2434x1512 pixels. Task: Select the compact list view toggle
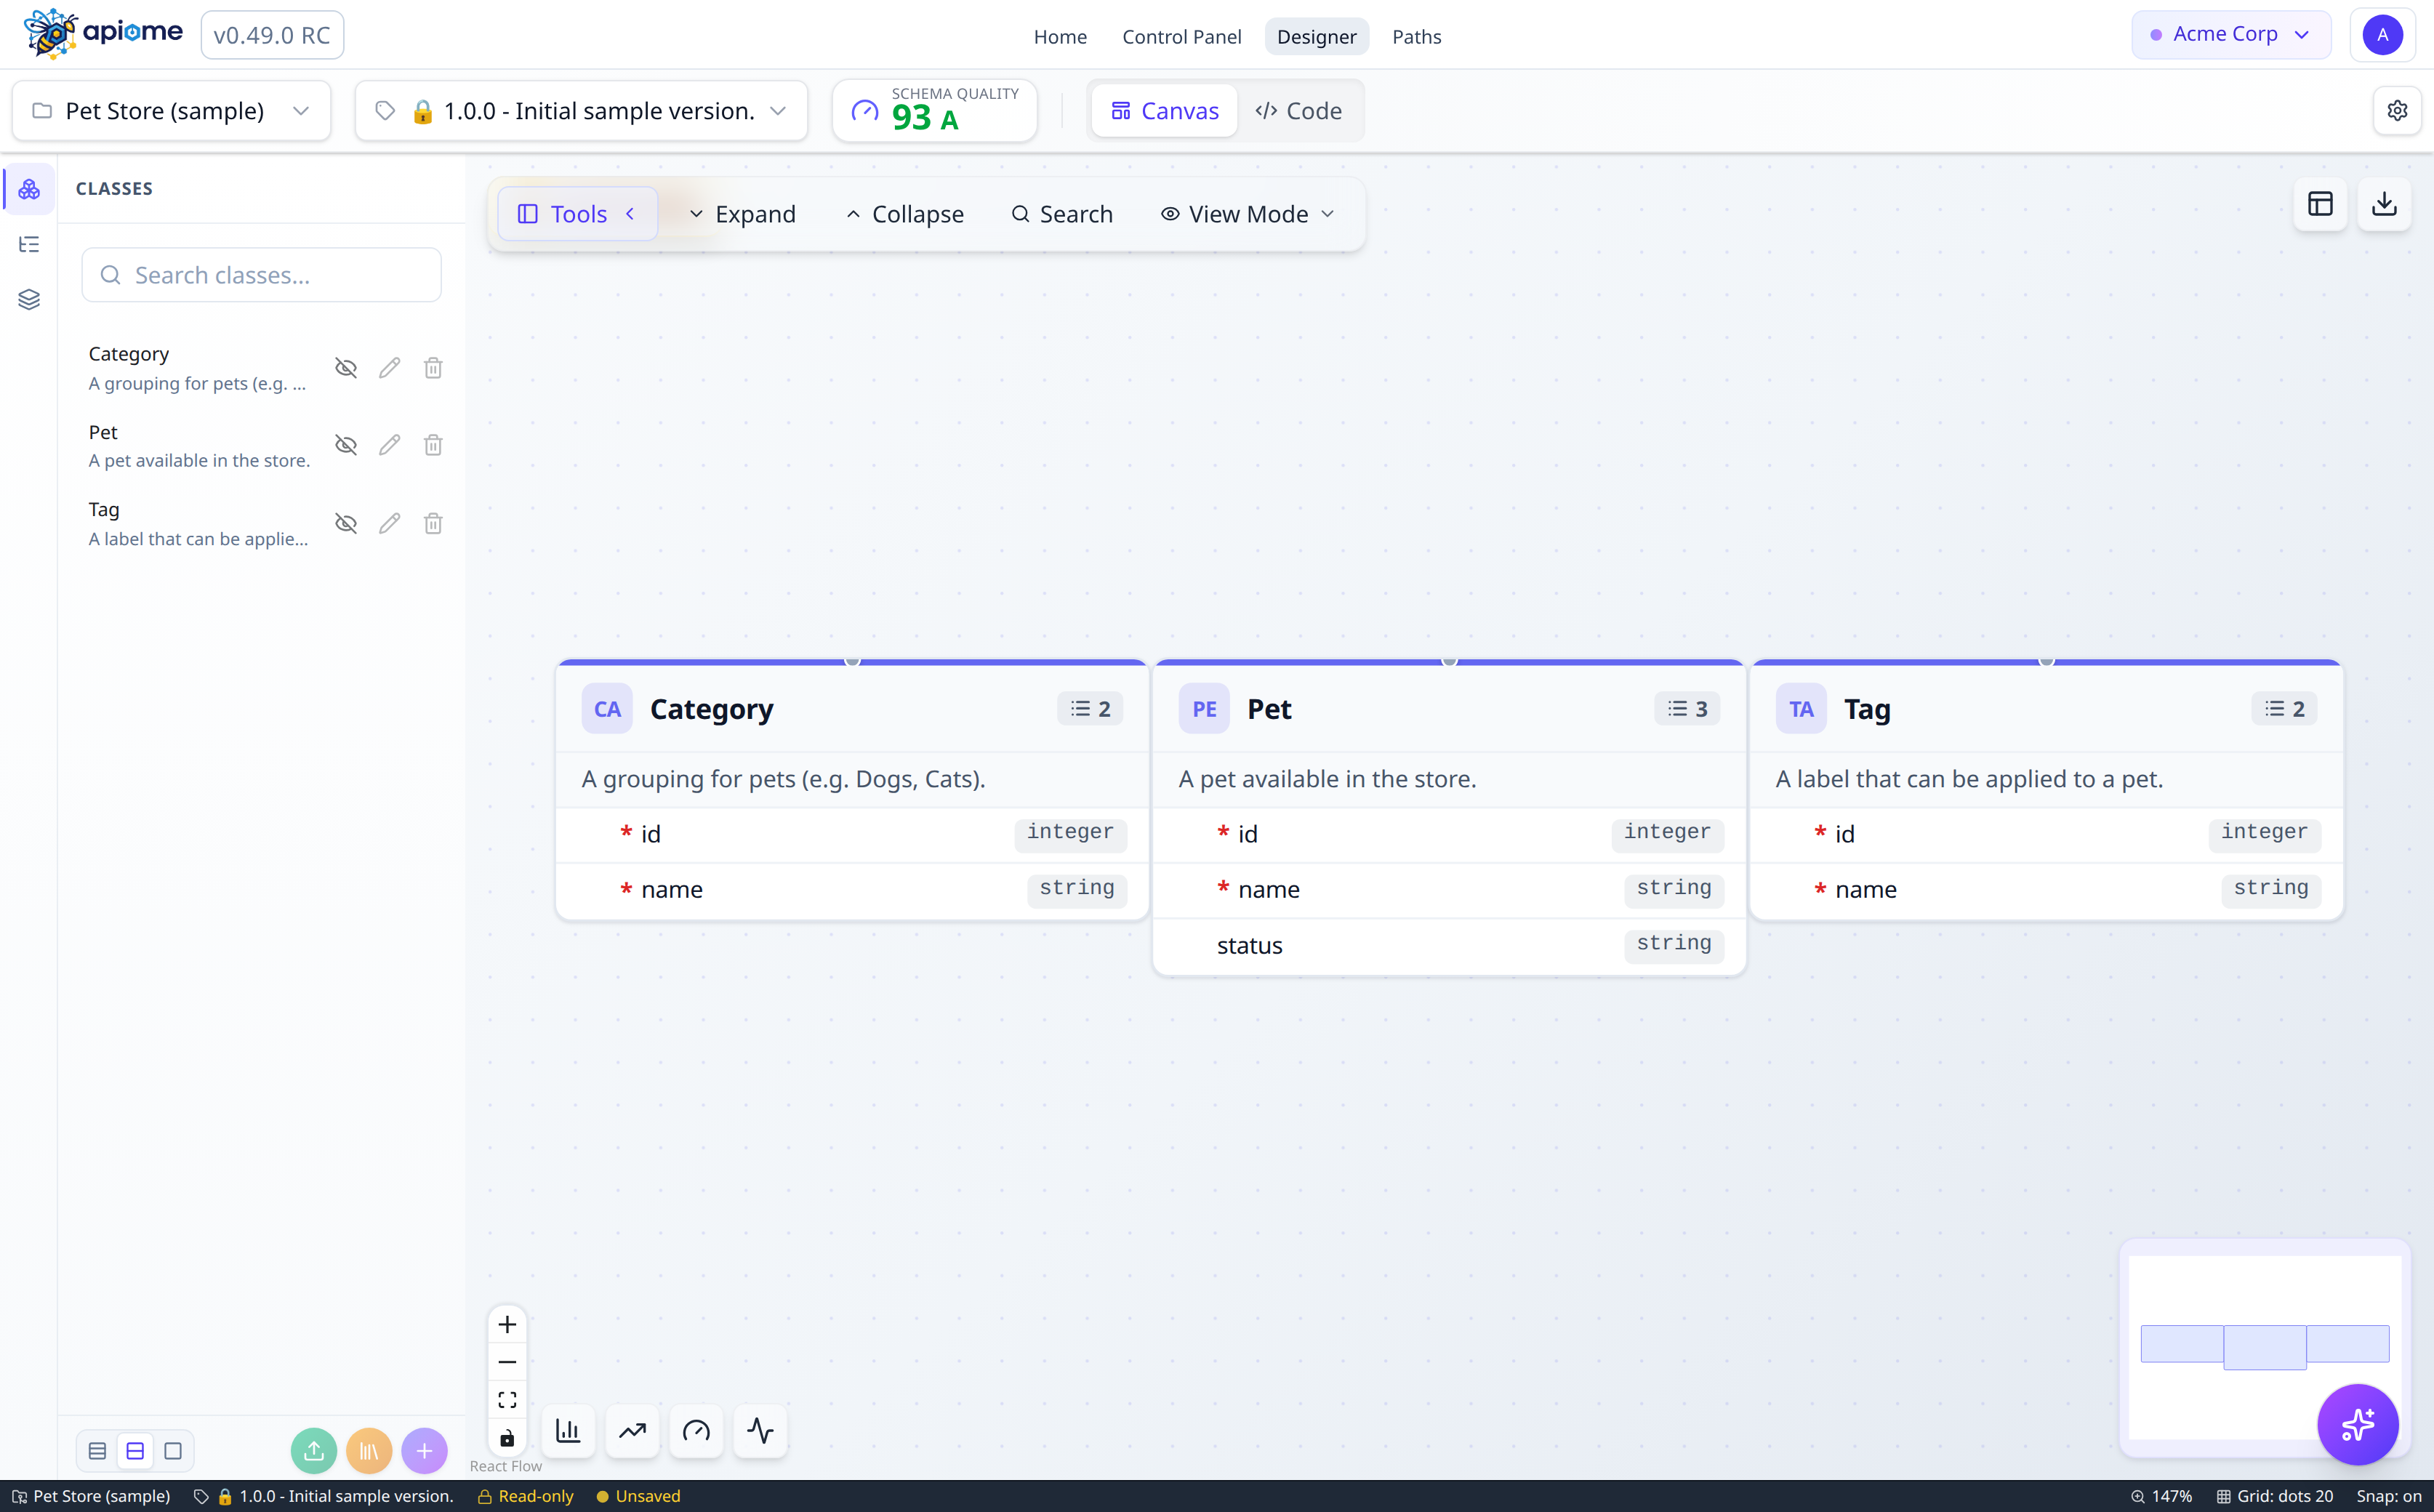tap(97, 1451)
